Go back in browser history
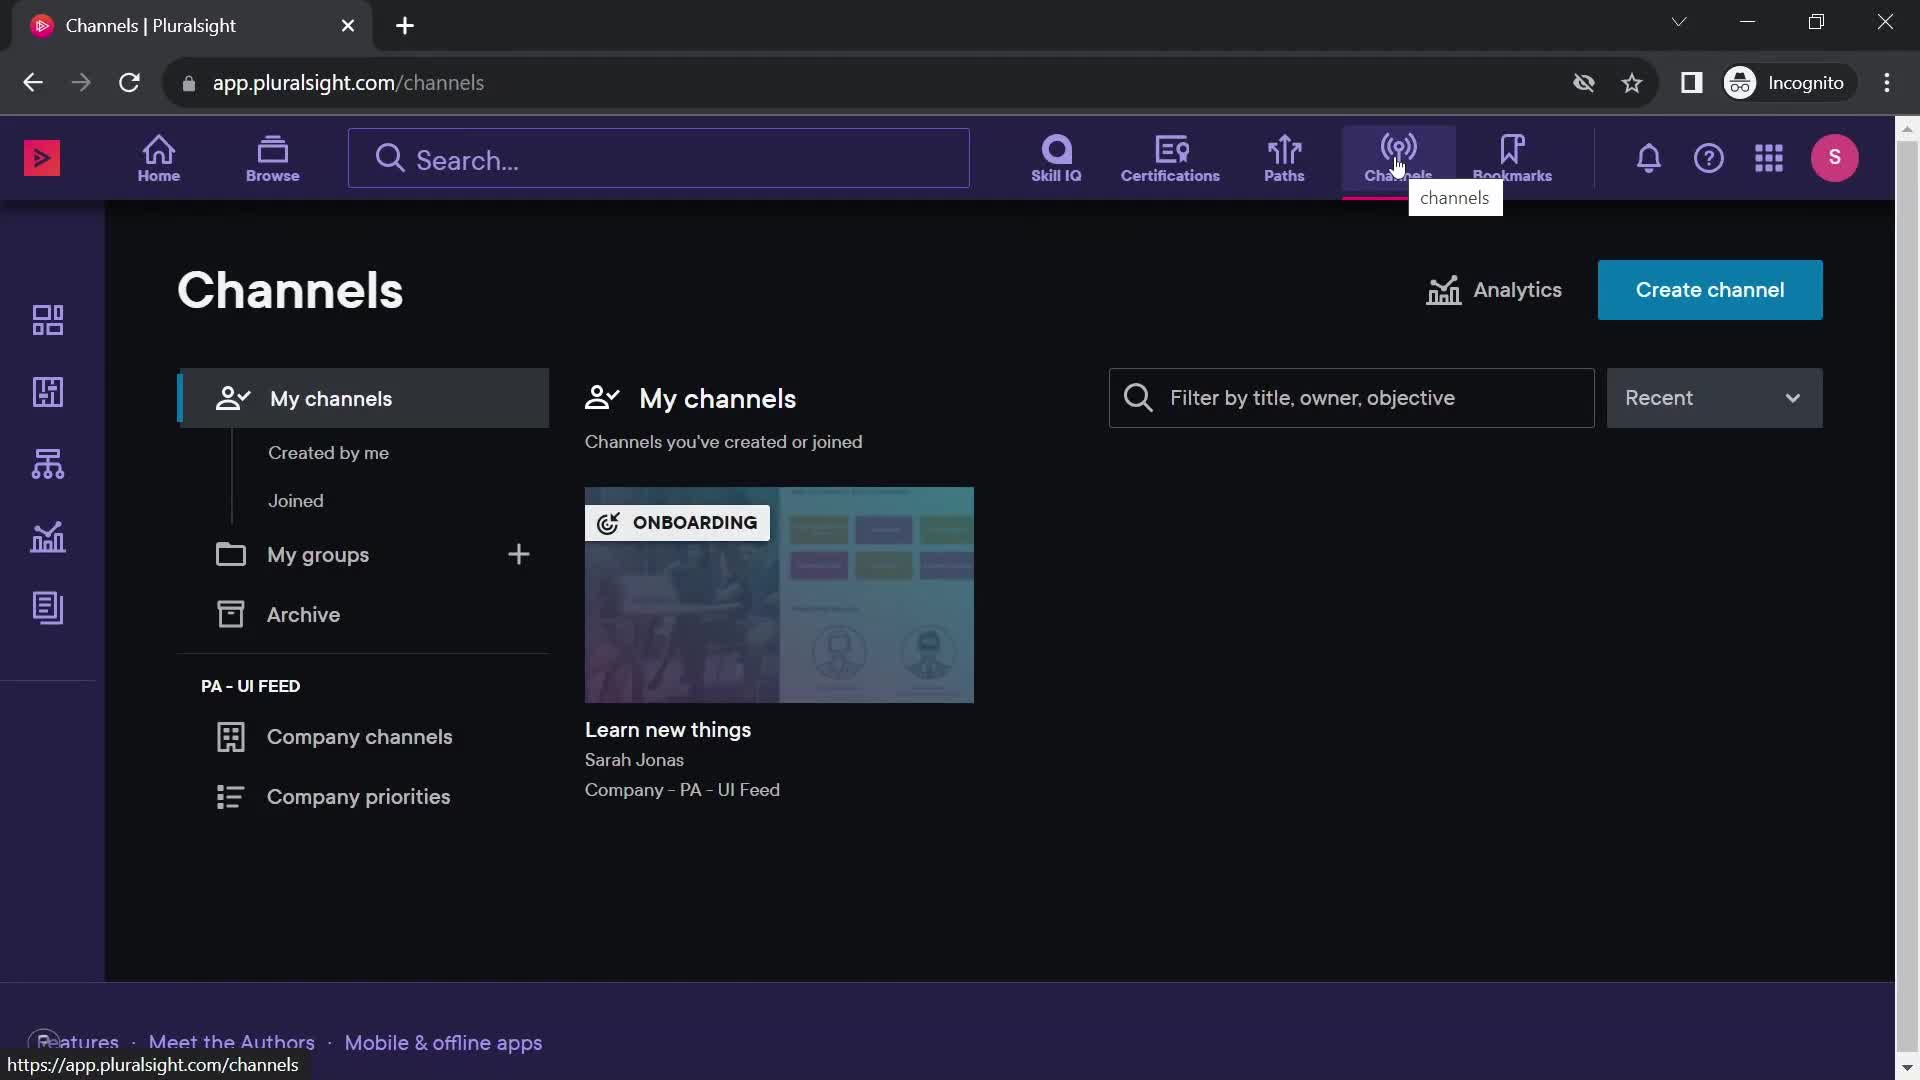Screen dimensions: 1920x1080 [x=33, y=83]
